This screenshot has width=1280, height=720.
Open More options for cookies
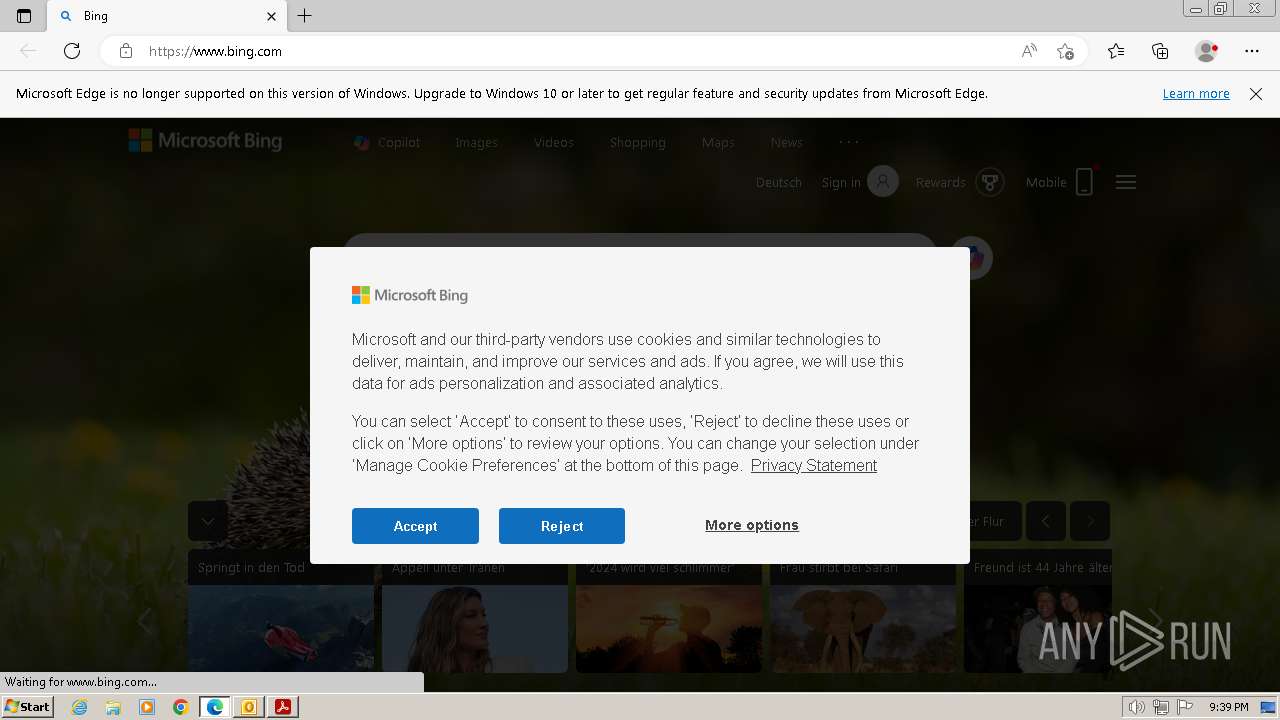tap(752, 525)
